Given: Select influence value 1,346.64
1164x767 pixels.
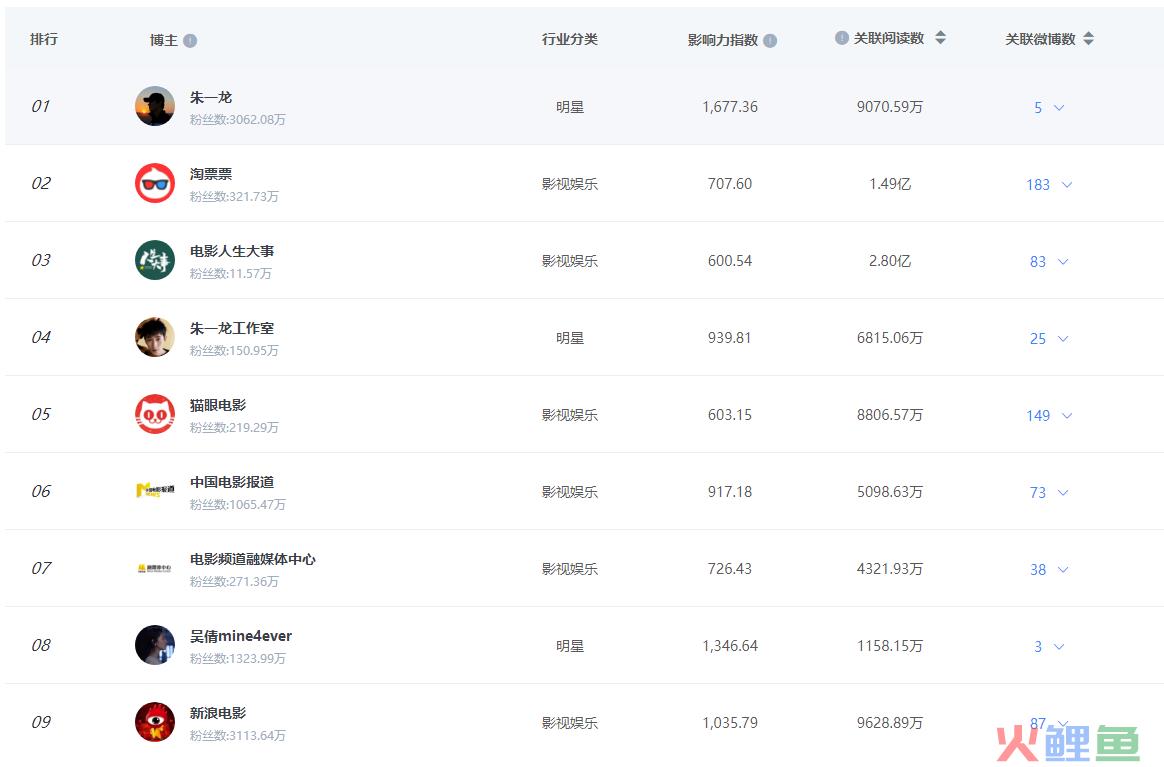Looking at the screenshot, I should [x=730, y=646].
